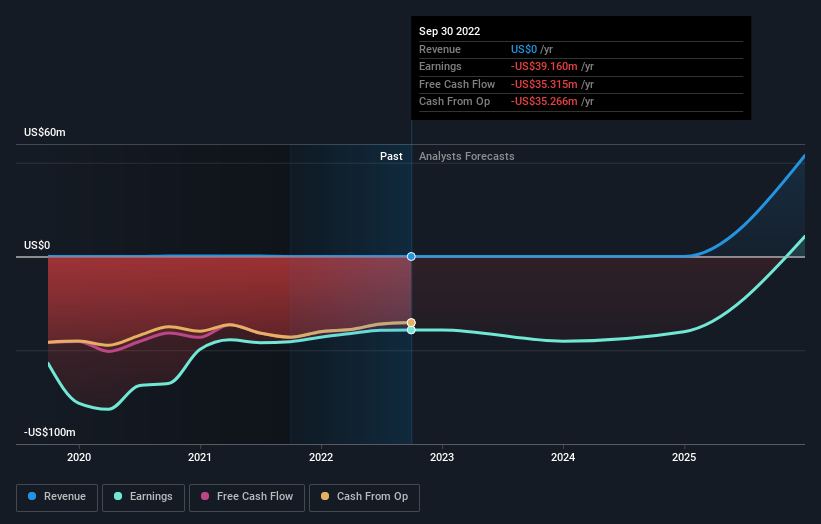The width and height of the screenshot is (821, 524).
Task: Click the -US$39.160m earnings value
Action: point(544,66)
